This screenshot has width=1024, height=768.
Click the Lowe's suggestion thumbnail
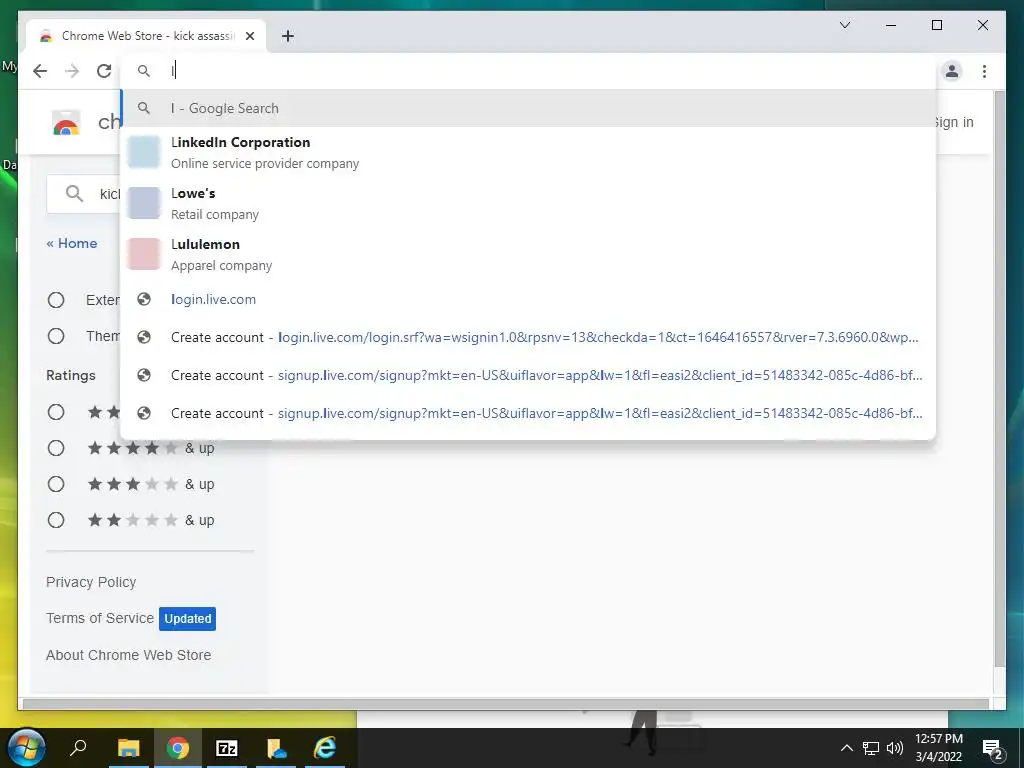pyautogui.click(x=144, y=202)
